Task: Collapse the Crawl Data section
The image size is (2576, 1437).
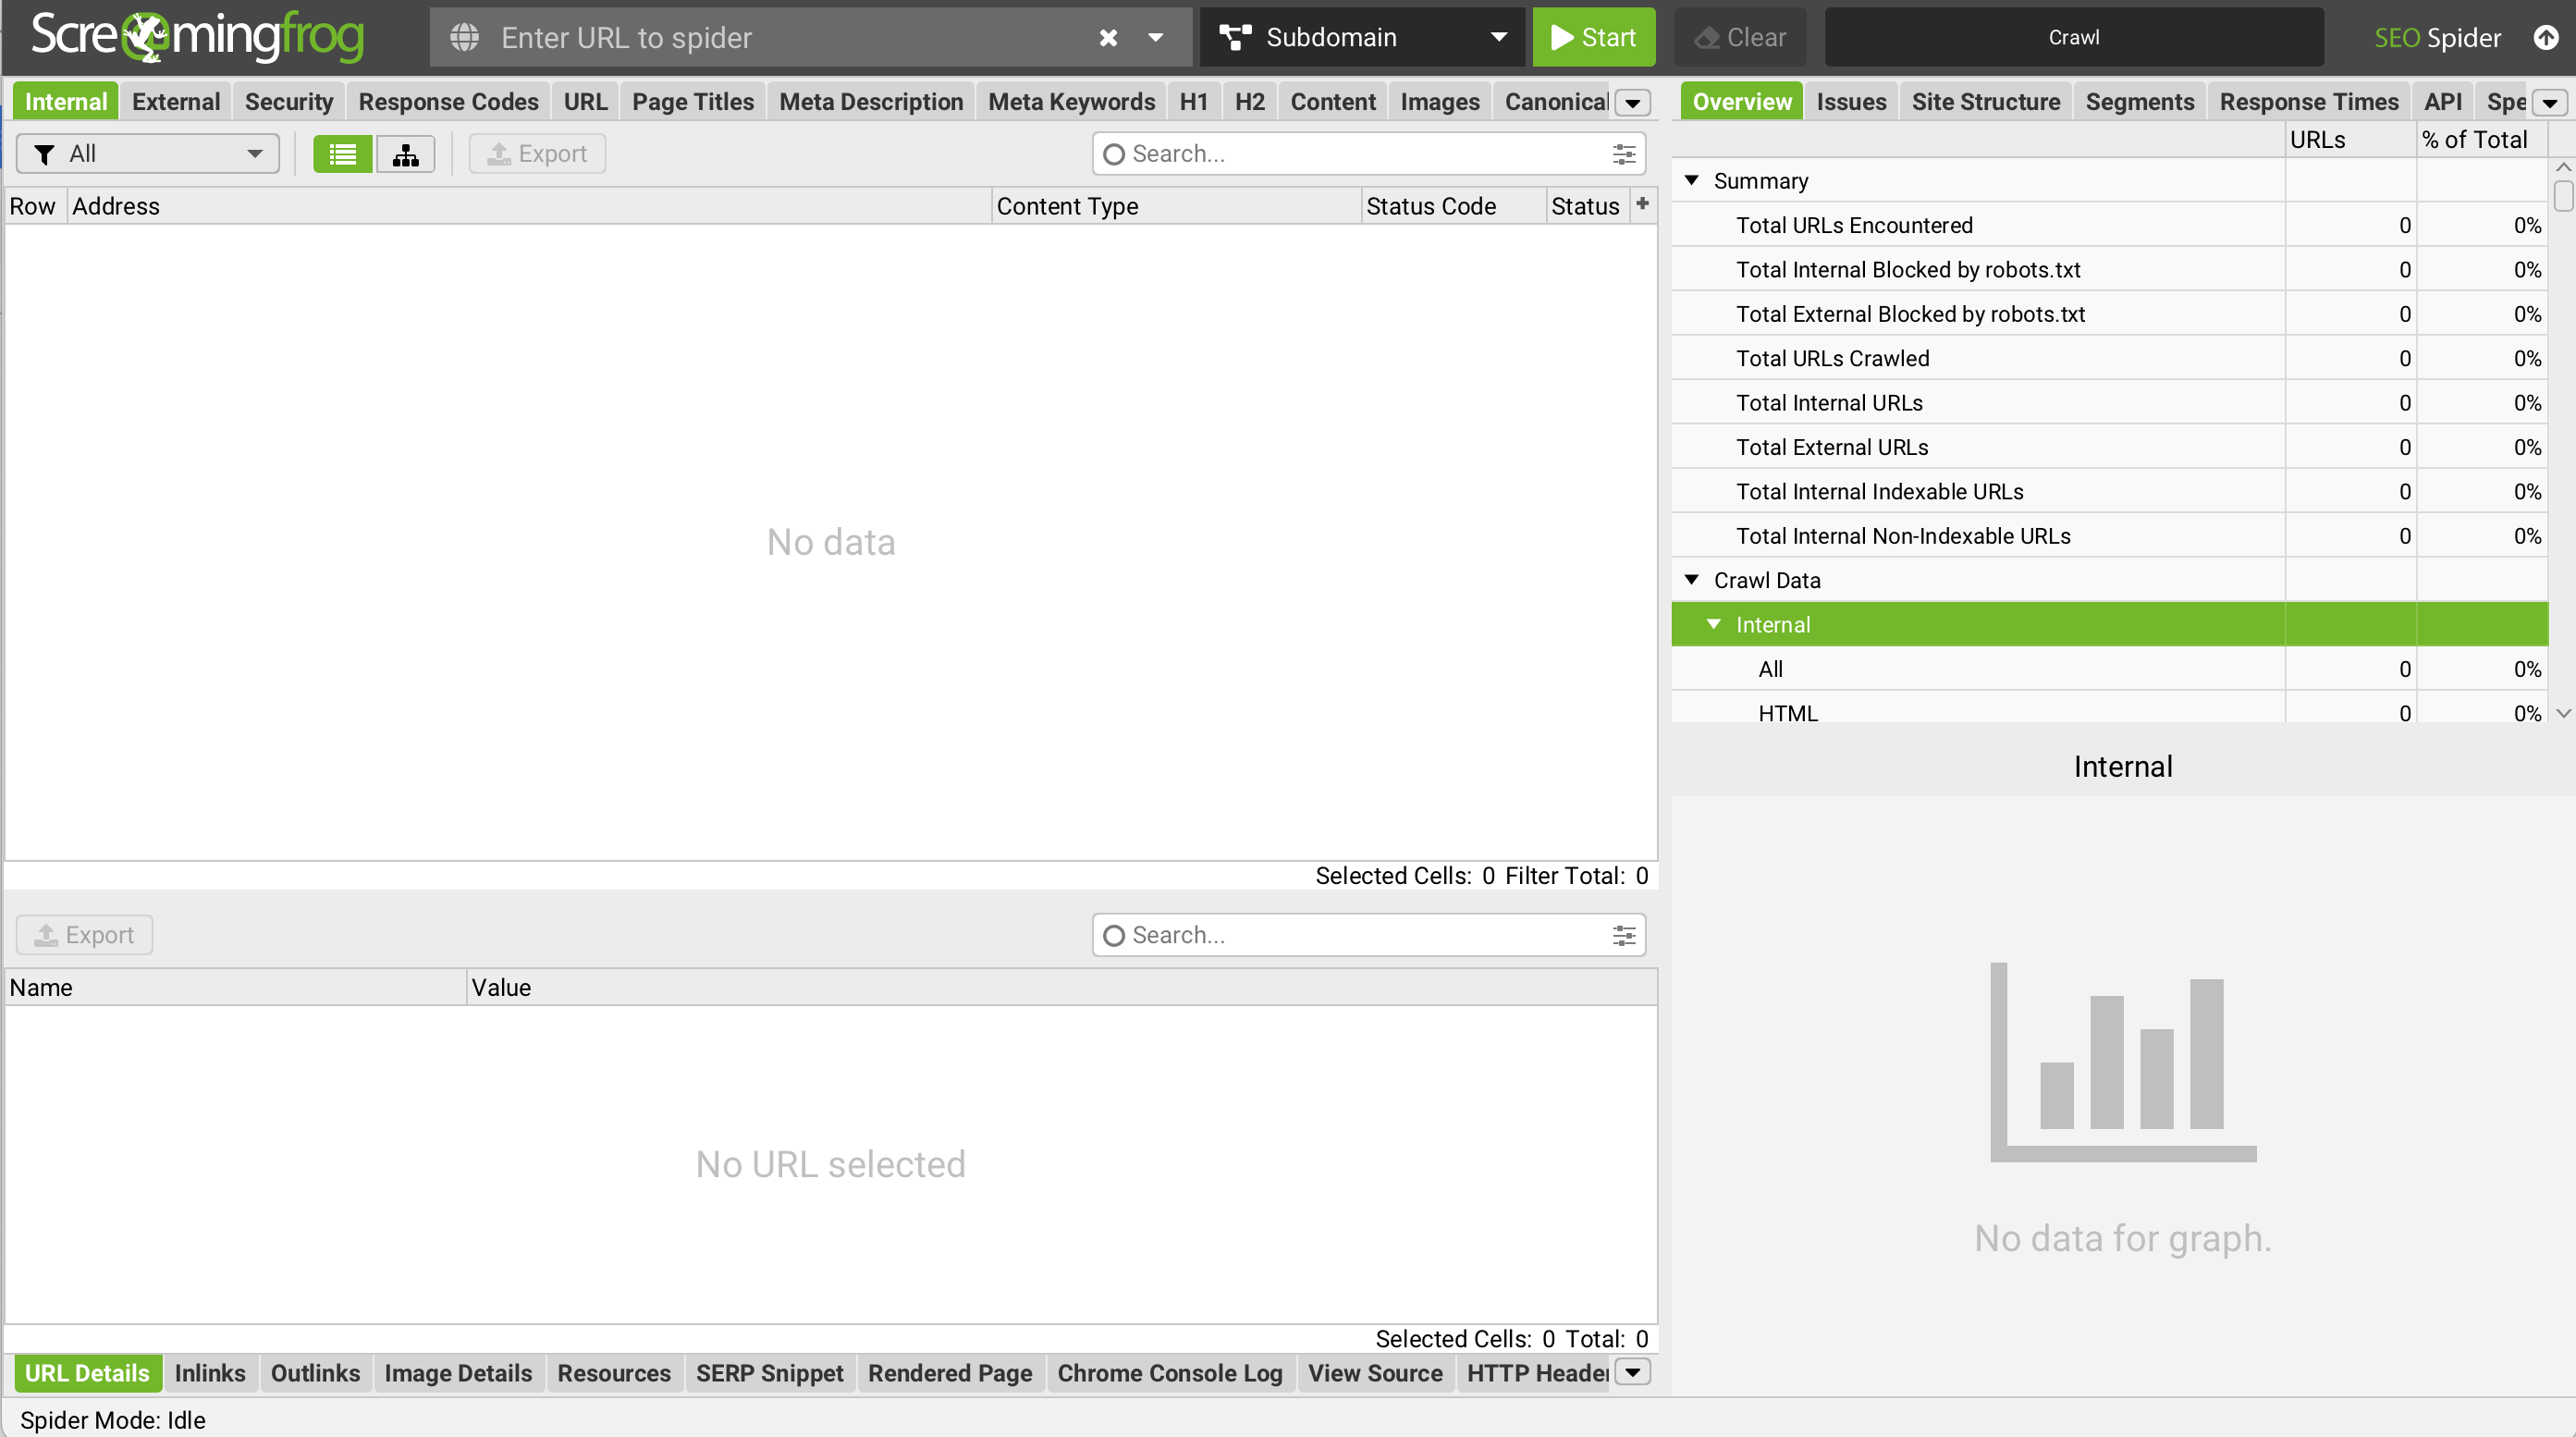Action: tap(1692, 580)
